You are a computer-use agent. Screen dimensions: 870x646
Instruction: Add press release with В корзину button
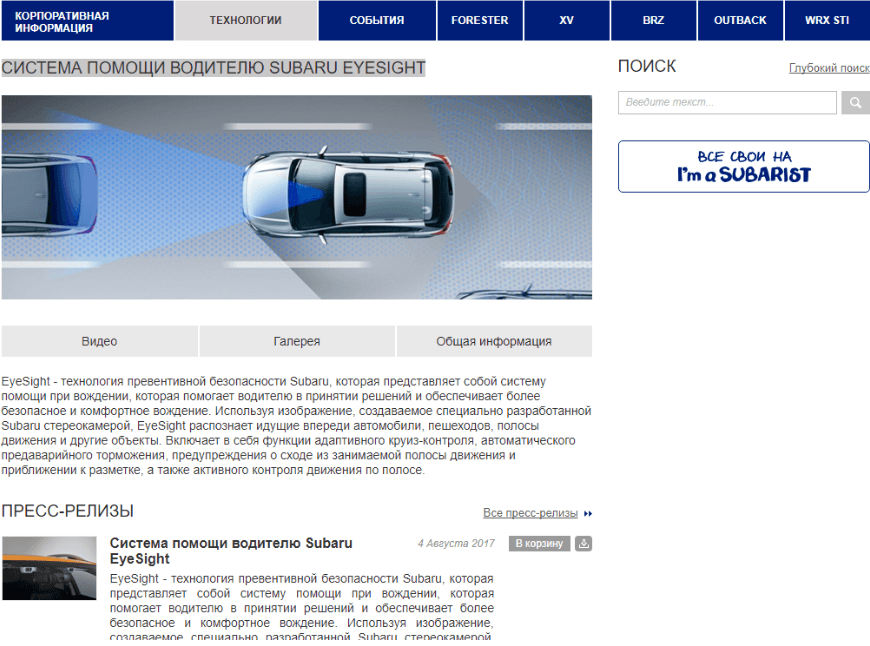tap(539, 543)
